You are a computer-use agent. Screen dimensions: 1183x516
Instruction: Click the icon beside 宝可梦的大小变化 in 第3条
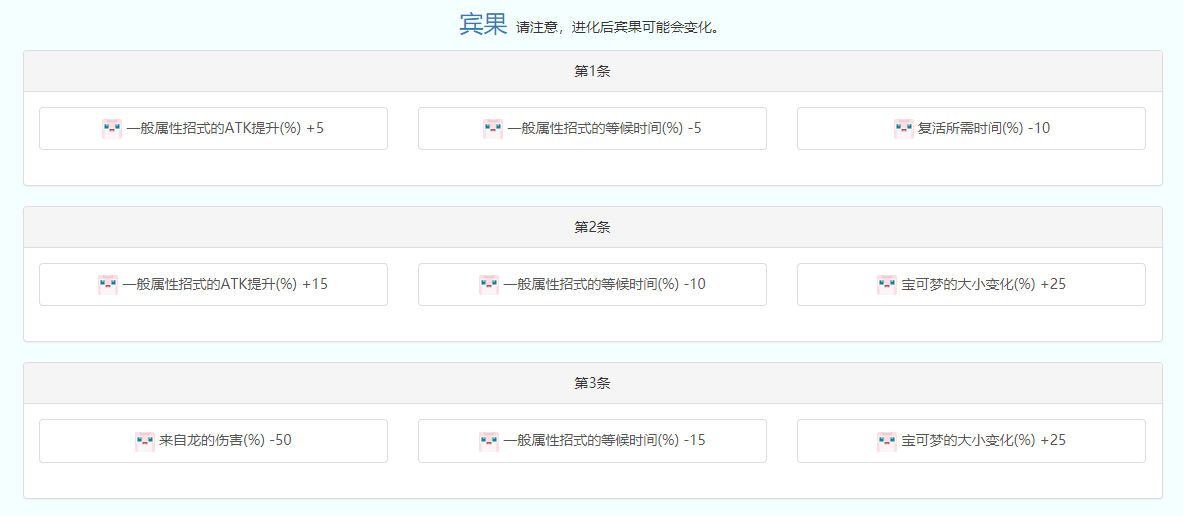886,441
